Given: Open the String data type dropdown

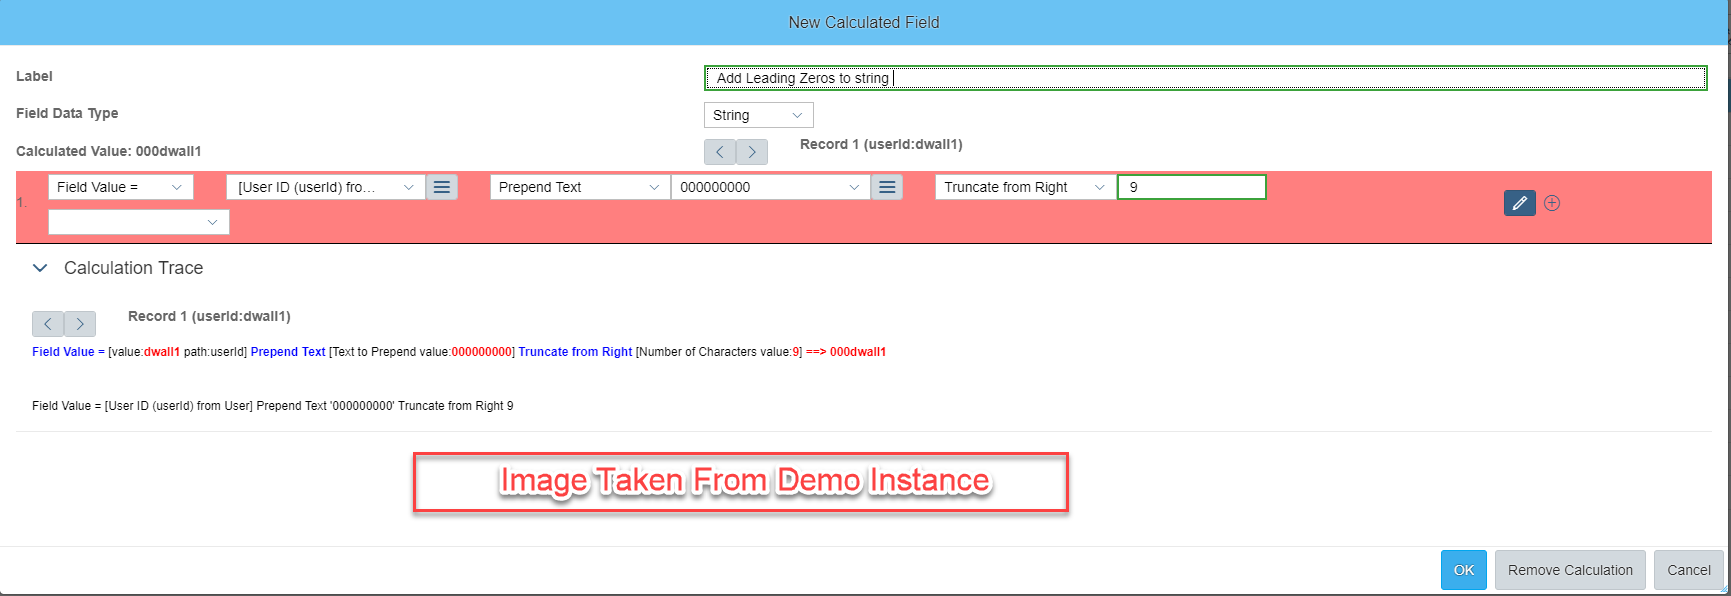Looking at the screenshot, I should point(759,115).
